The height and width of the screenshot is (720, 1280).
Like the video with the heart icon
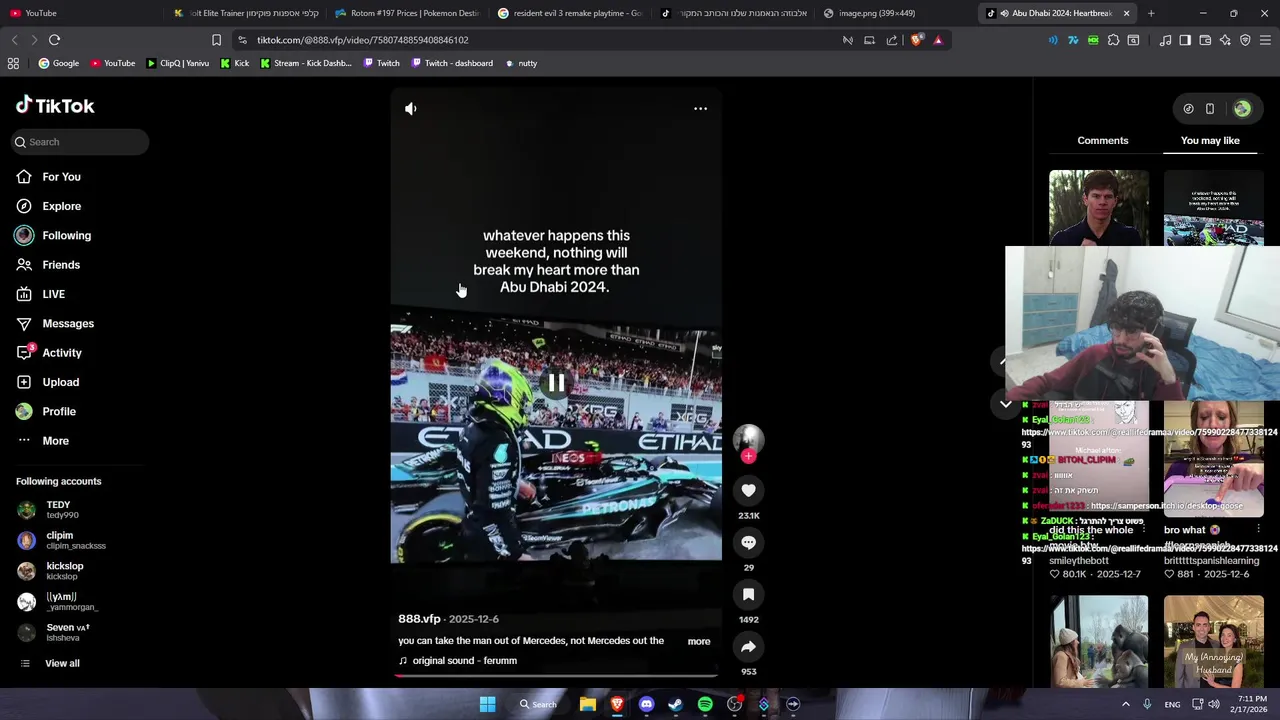[748, 490]
